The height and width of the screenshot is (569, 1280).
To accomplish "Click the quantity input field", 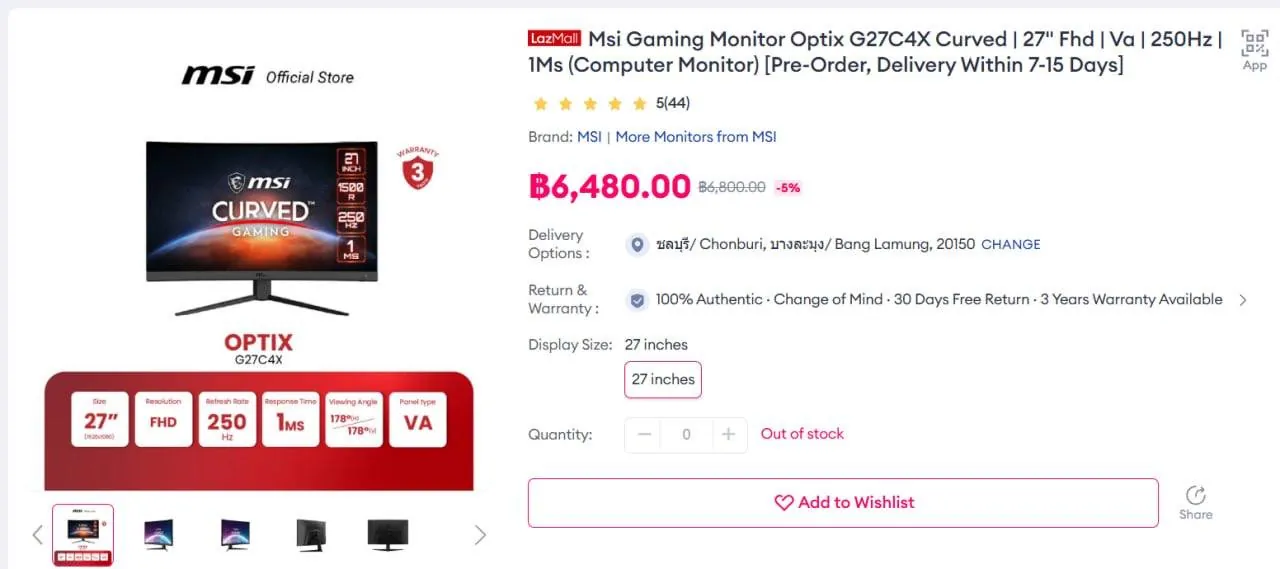I will 686,434.
